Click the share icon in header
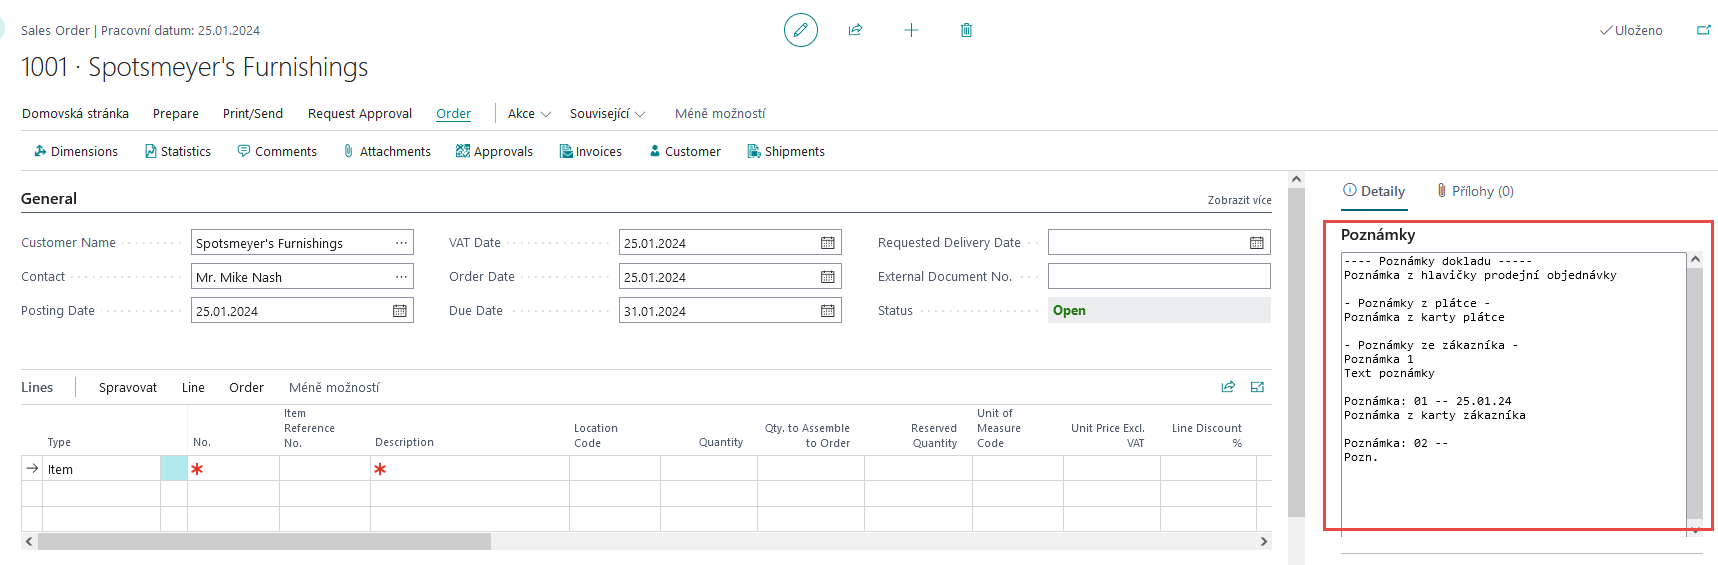 coord(855,30)
